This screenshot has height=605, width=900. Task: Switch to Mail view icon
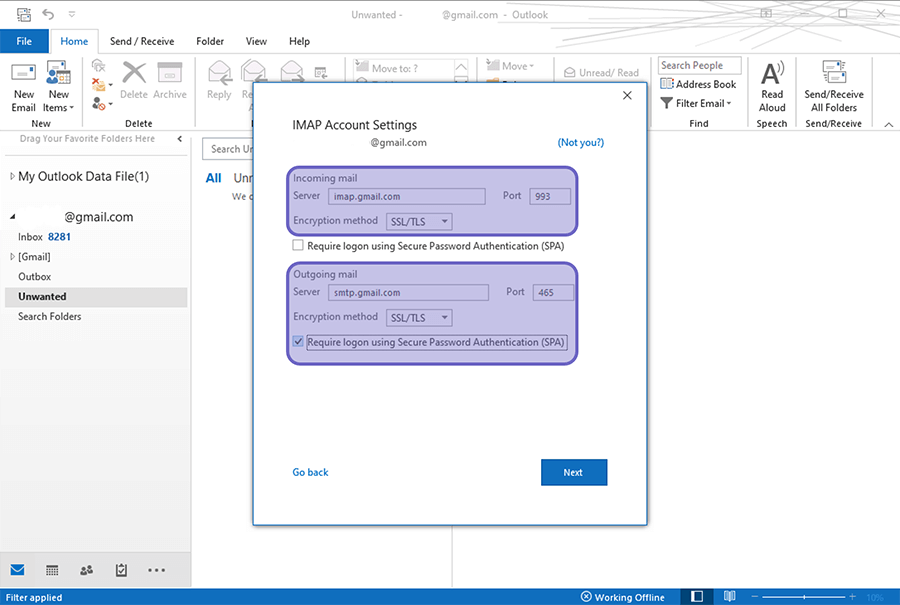pos(17,570)
